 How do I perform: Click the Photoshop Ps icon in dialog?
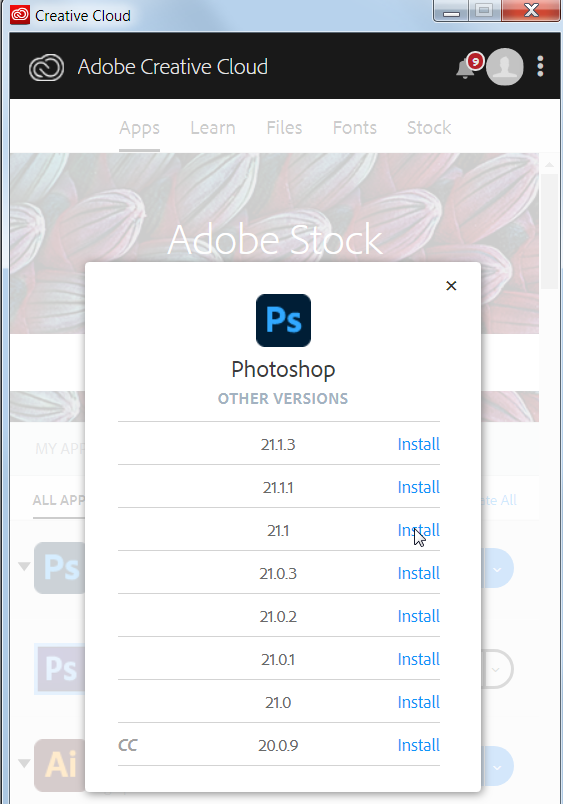(283, 320)
